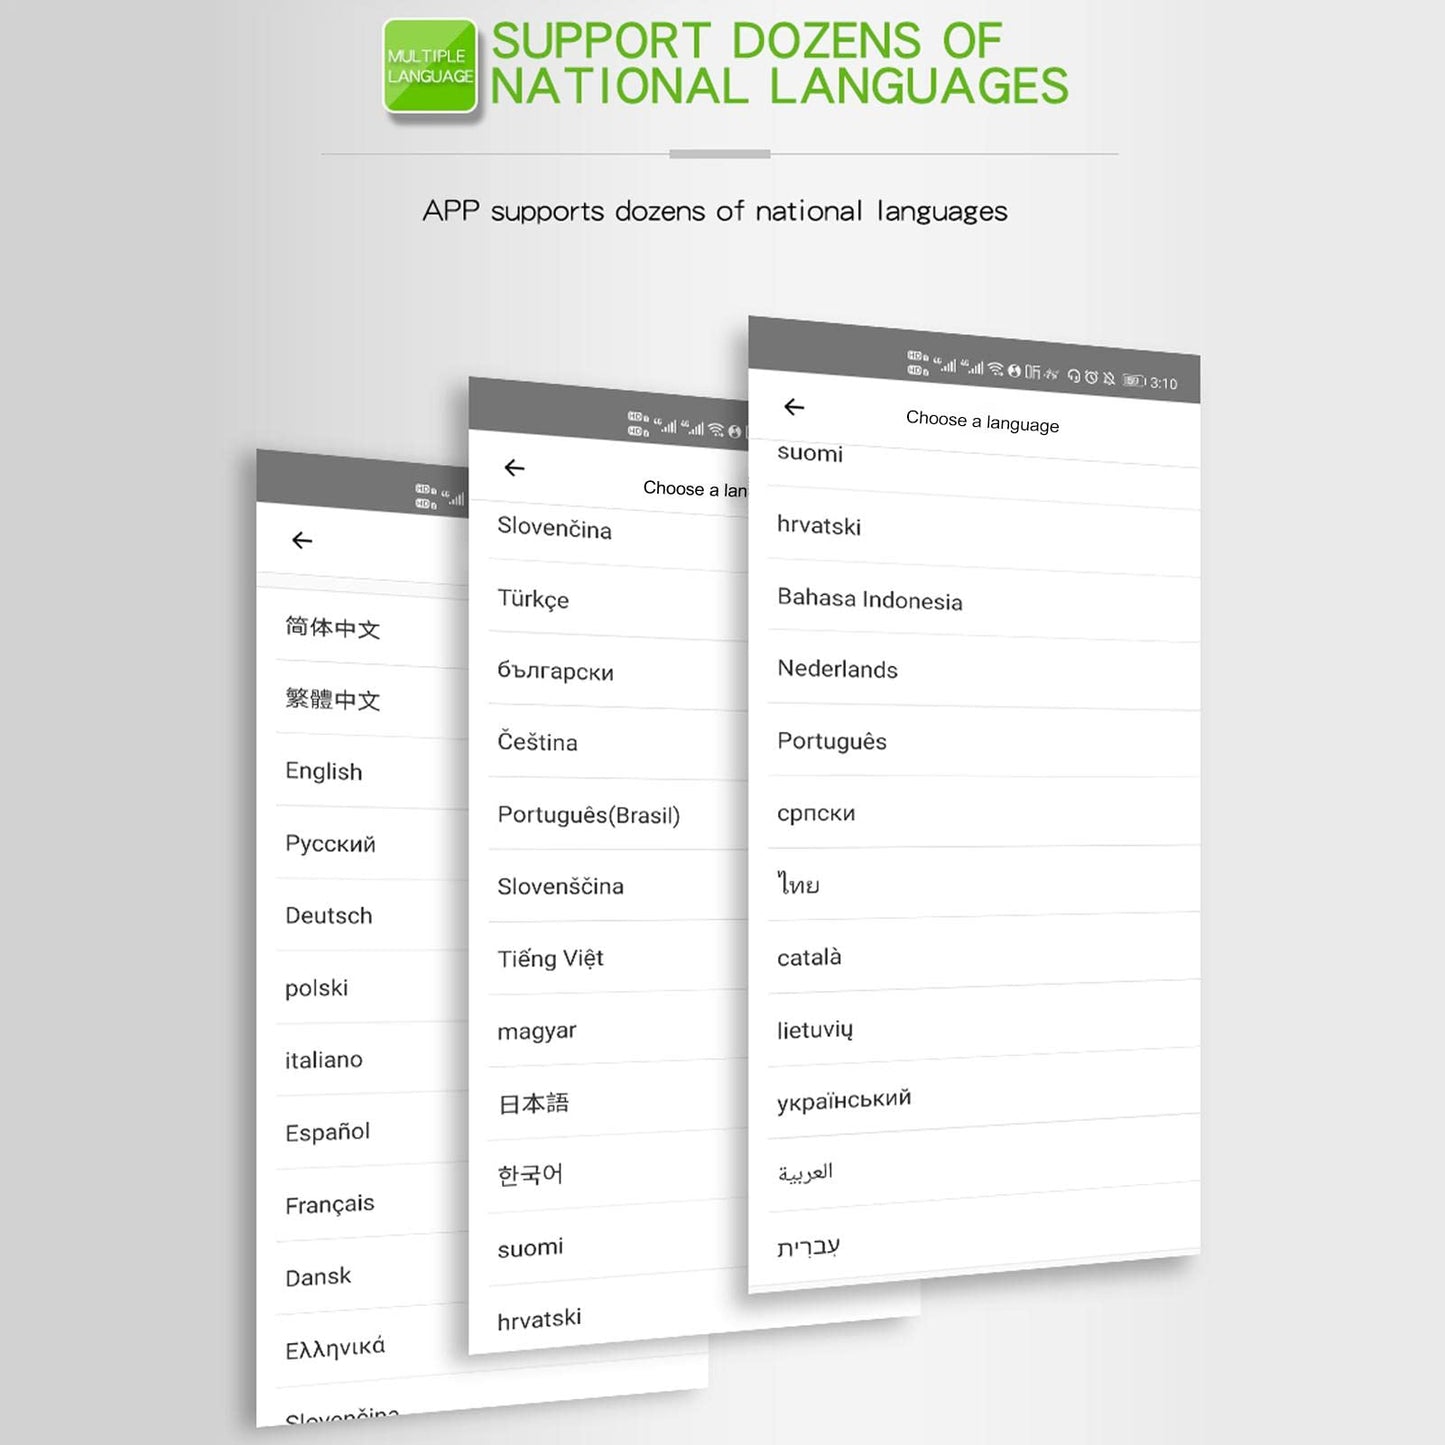Select Русский in the left list
The height and width of the screenshot is (1445, 1445).
point(330,843)
